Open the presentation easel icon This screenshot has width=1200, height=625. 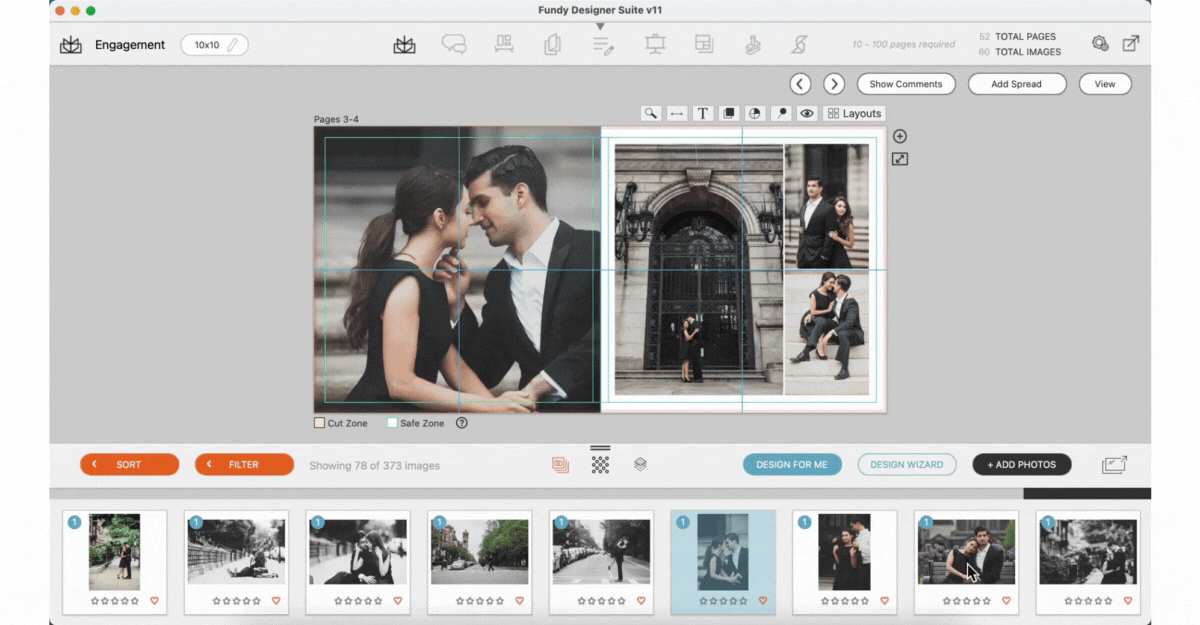point(655,44)
